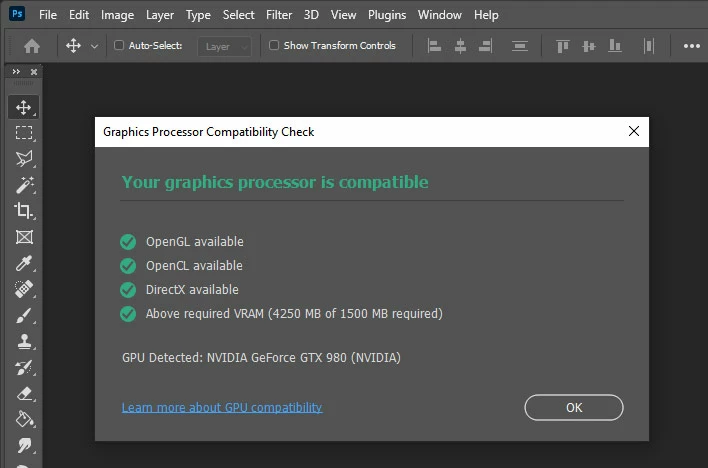Click the DirectX available checkmark icon
The width and height of the screenshot is (708, 468).
pos(128,290)
